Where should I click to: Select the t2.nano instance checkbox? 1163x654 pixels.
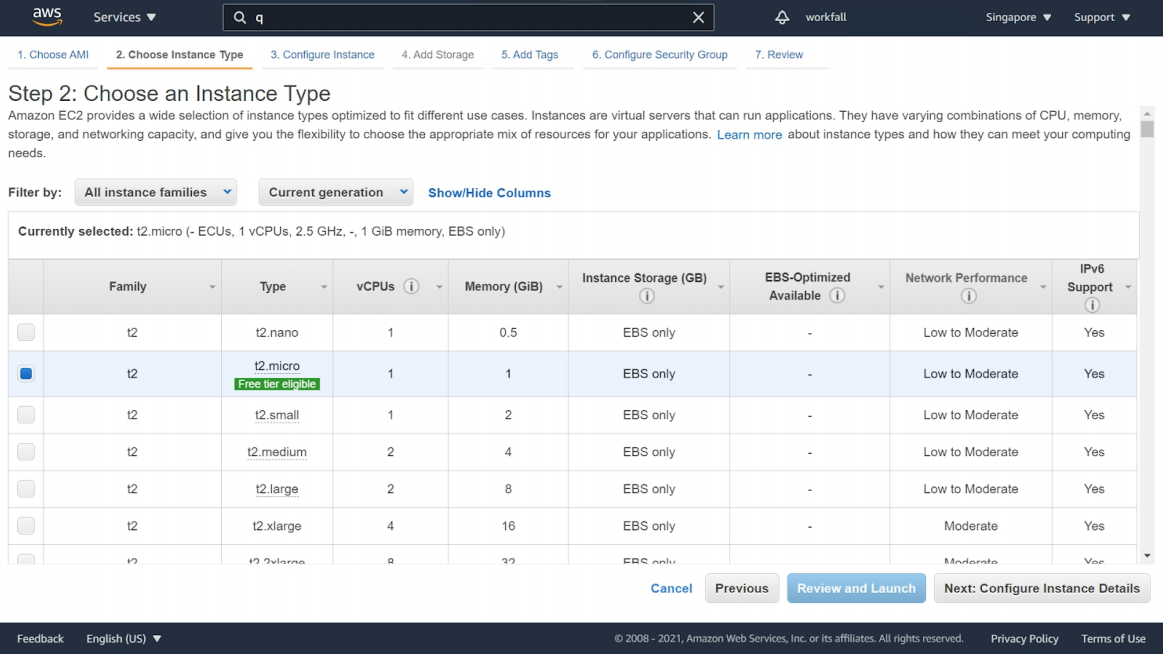(26, 332)
